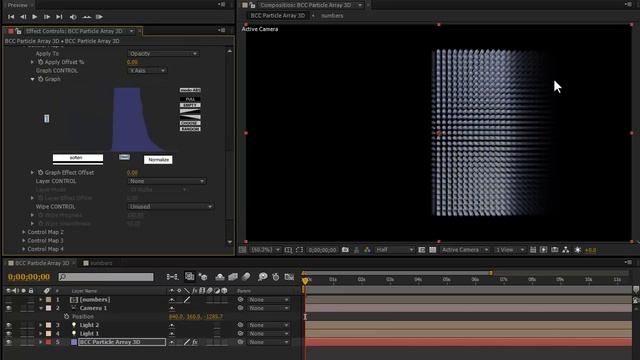The height and width of the screenshot is (360, 640).
Task: Toggle the Camera 1 Position stopwatch
Action: click(x=67, y=316)
